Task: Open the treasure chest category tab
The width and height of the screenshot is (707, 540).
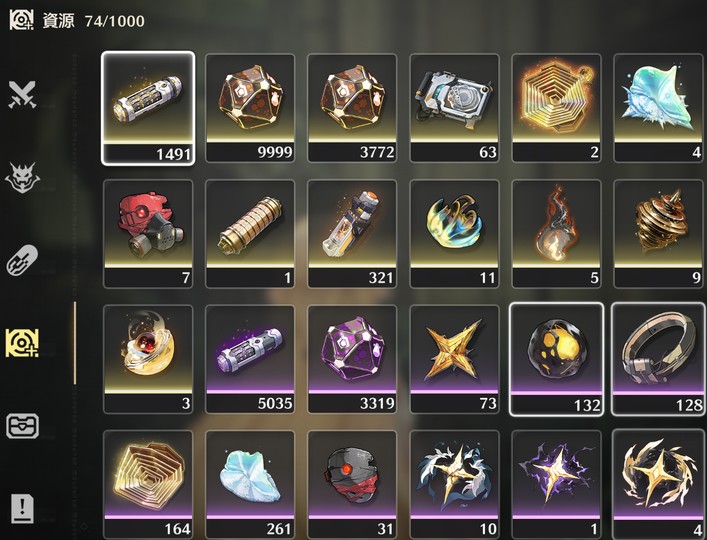Action: point(22,426)
